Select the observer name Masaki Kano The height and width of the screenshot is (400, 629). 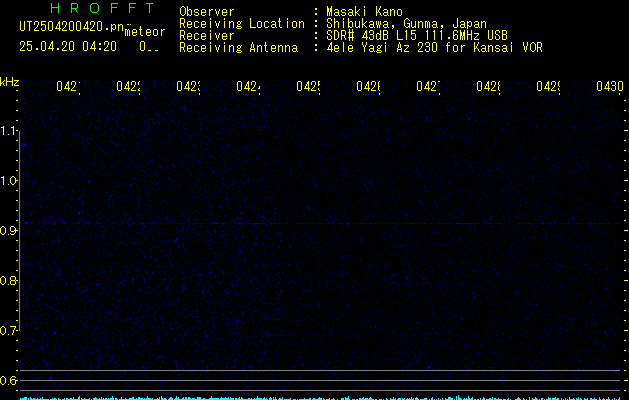(x=364, y=12)
